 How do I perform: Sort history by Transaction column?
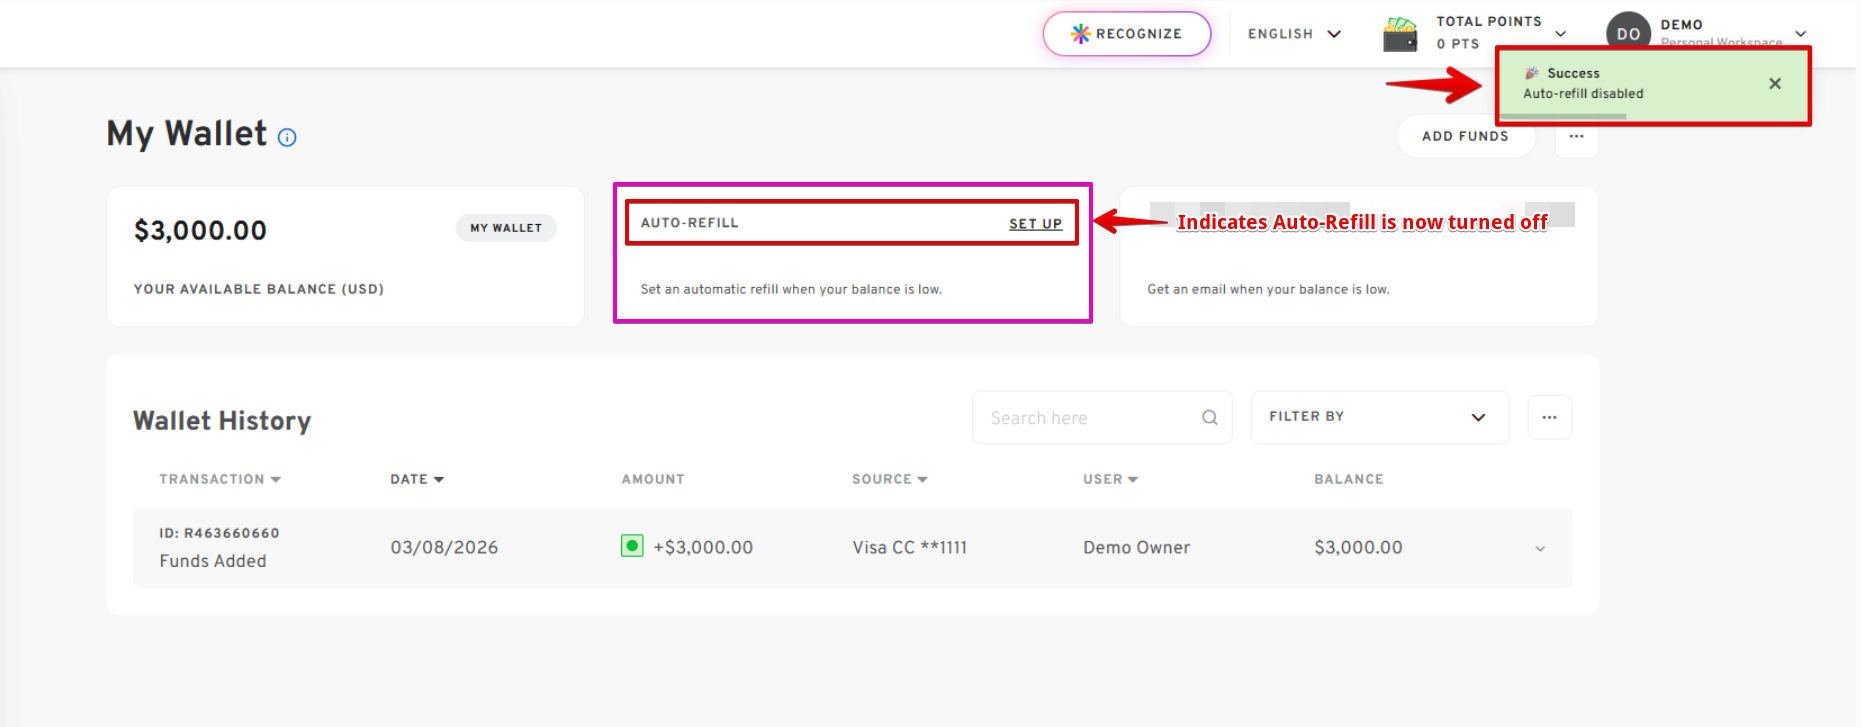(220, 480)
